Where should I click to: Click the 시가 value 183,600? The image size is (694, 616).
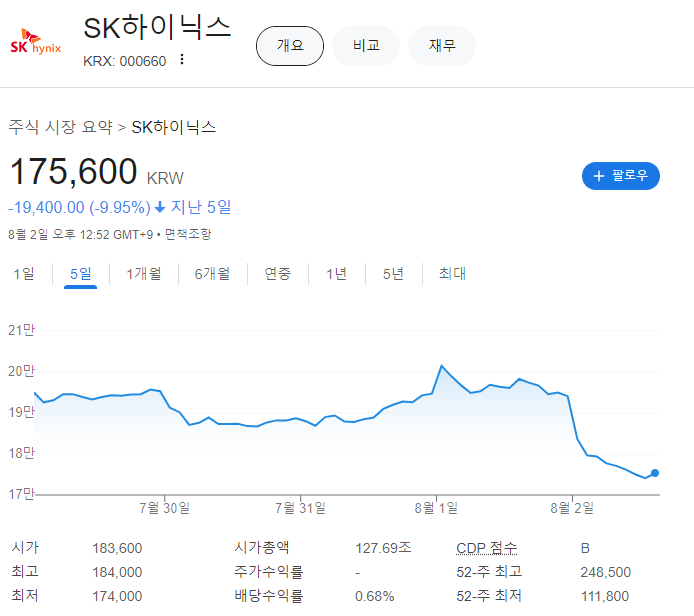pos(117,548)
